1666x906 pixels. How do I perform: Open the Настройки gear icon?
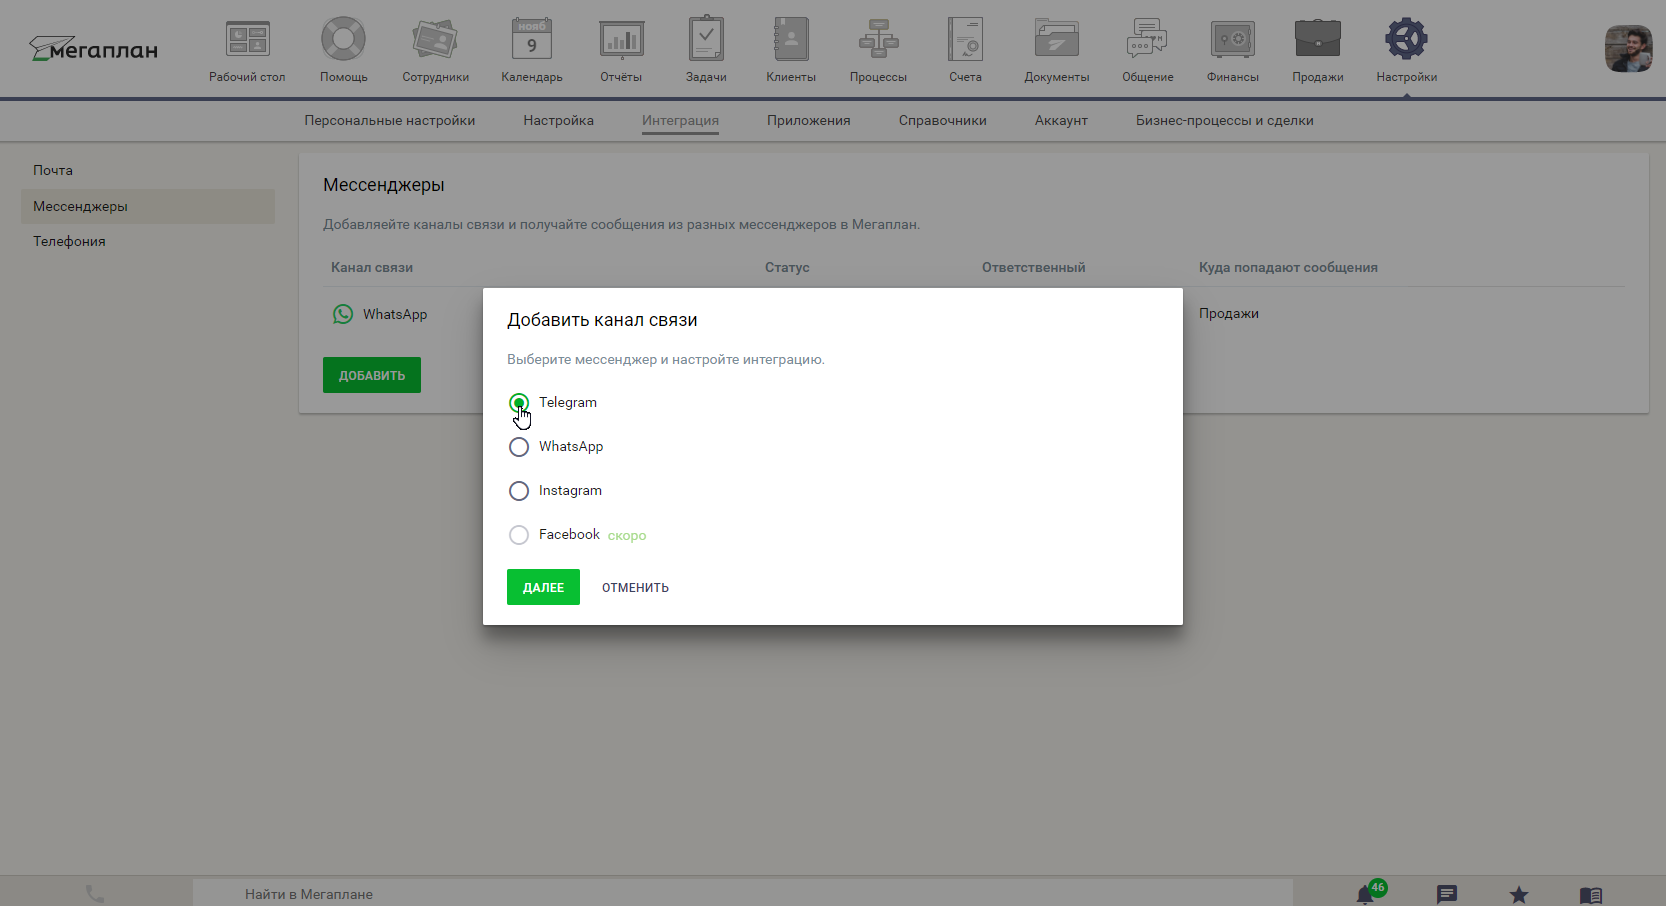(x=1406, y=40)
